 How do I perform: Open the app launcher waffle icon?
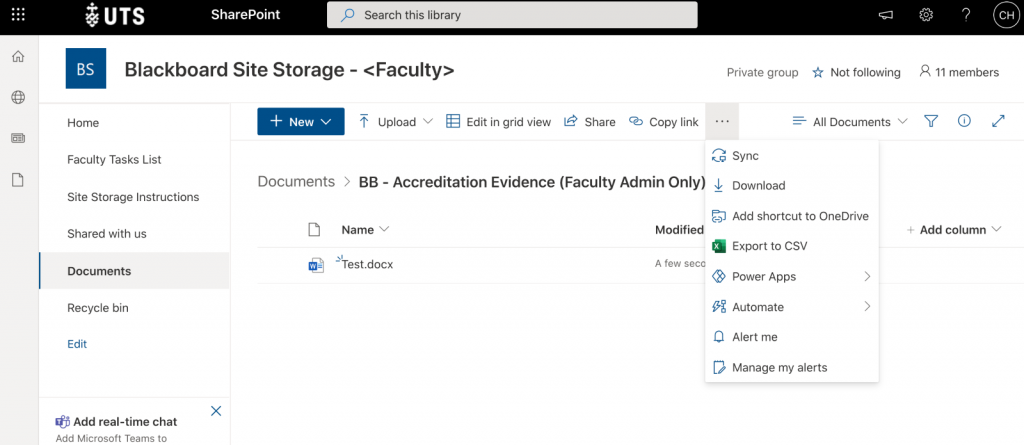(18, 14)
